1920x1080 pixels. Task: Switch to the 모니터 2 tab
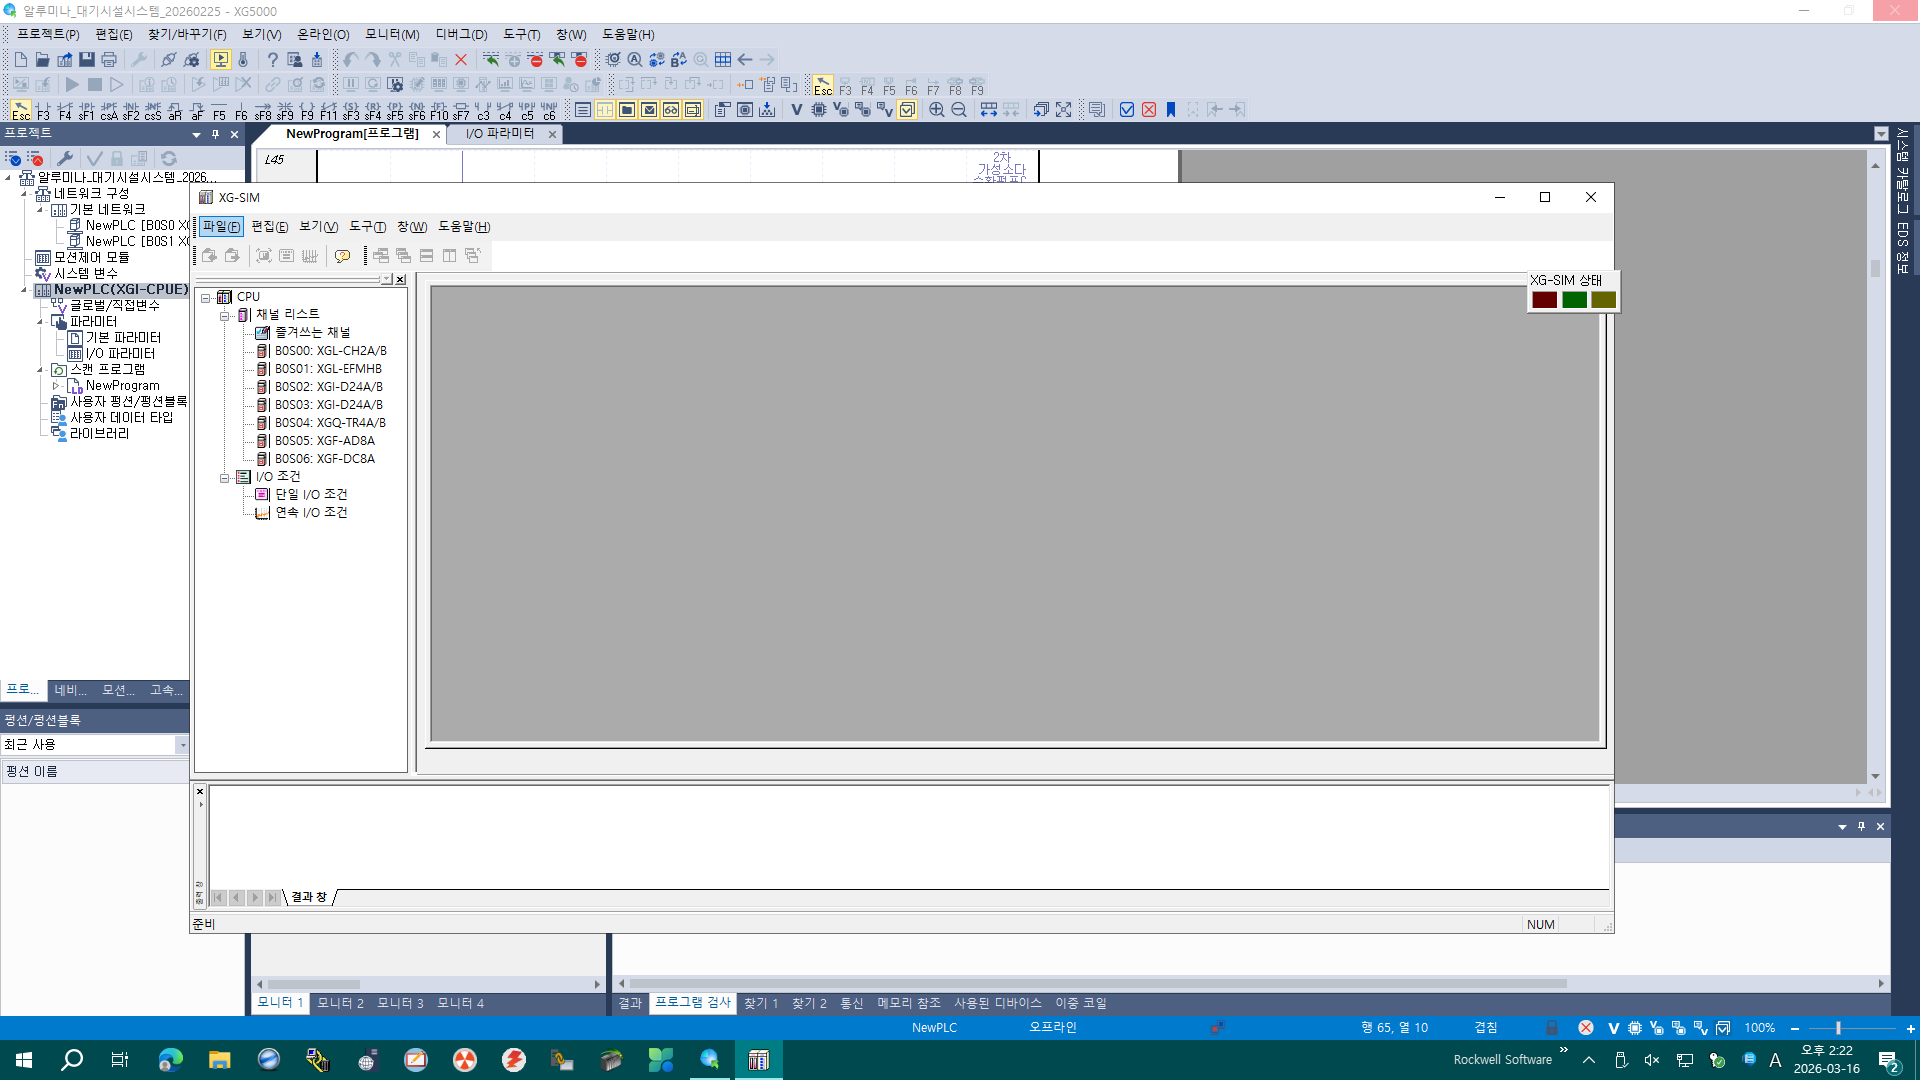click(x=340, y=1003)
